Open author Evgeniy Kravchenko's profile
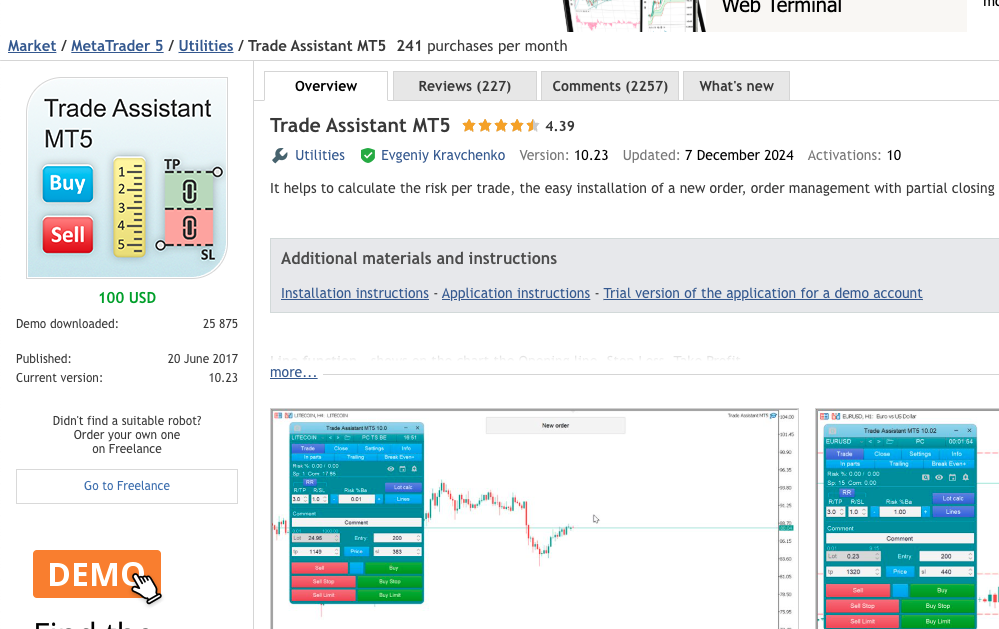The height and width of the screenshot is (629, 999). click(443, 155)
